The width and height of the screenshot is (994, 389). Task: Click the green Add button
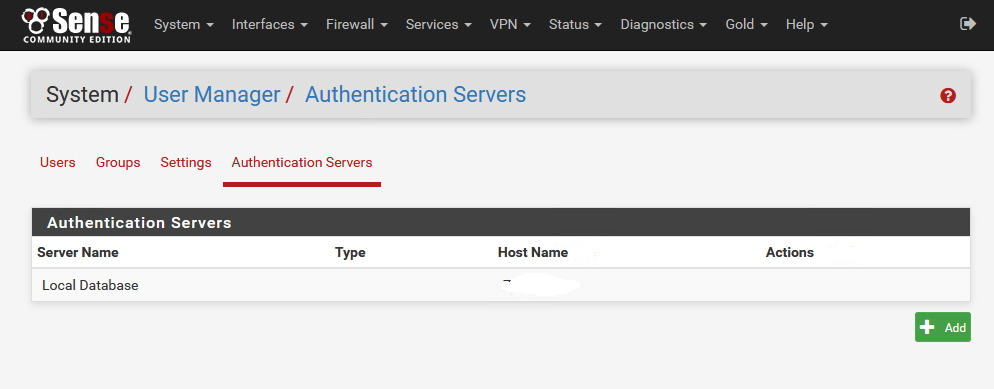pyautogui.click(x=943, y=328)
